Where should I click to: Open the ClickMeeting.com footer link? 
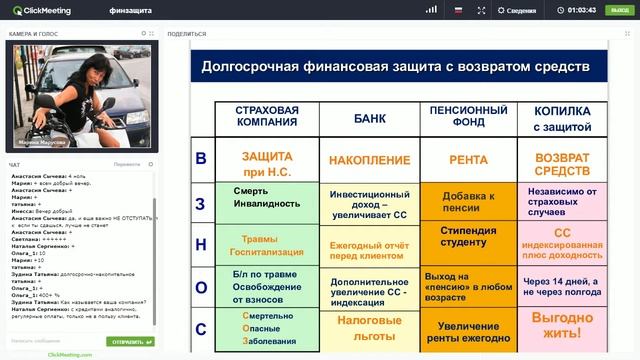tap(70, 355)
